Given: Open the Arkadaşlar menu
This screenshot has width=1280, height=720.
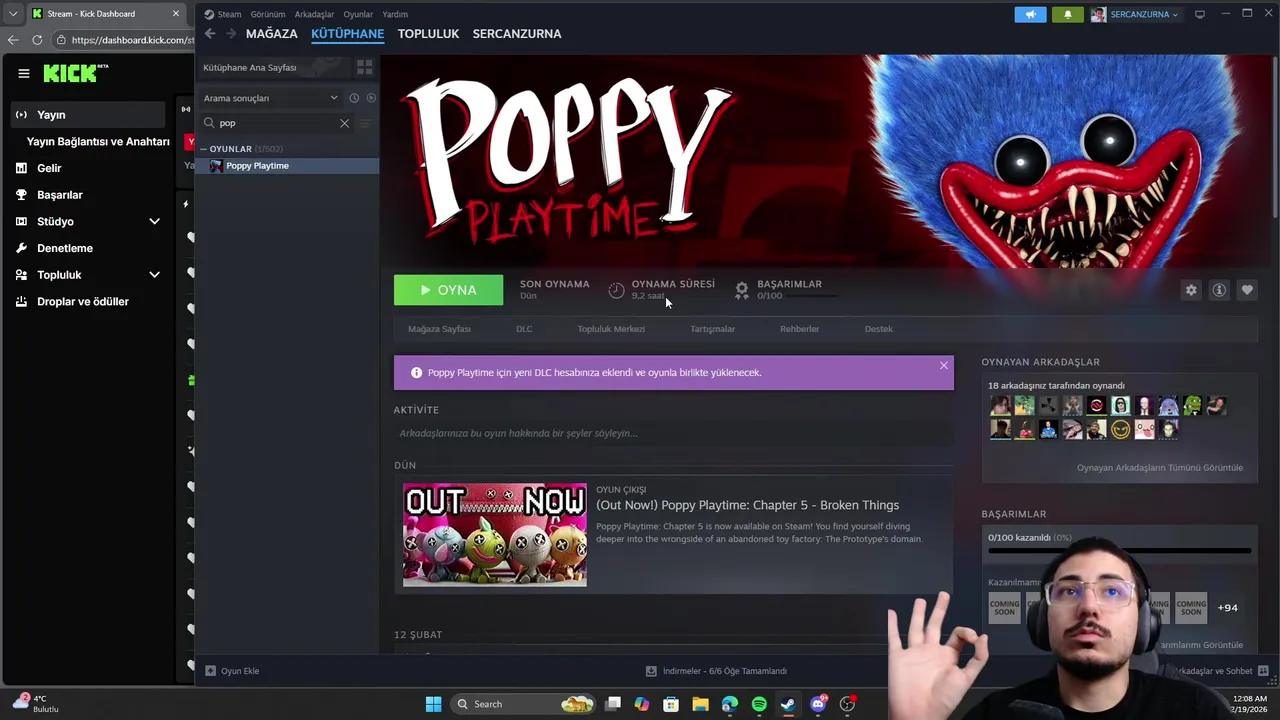Looking at the screenshot, I should (x=314, y=14).
